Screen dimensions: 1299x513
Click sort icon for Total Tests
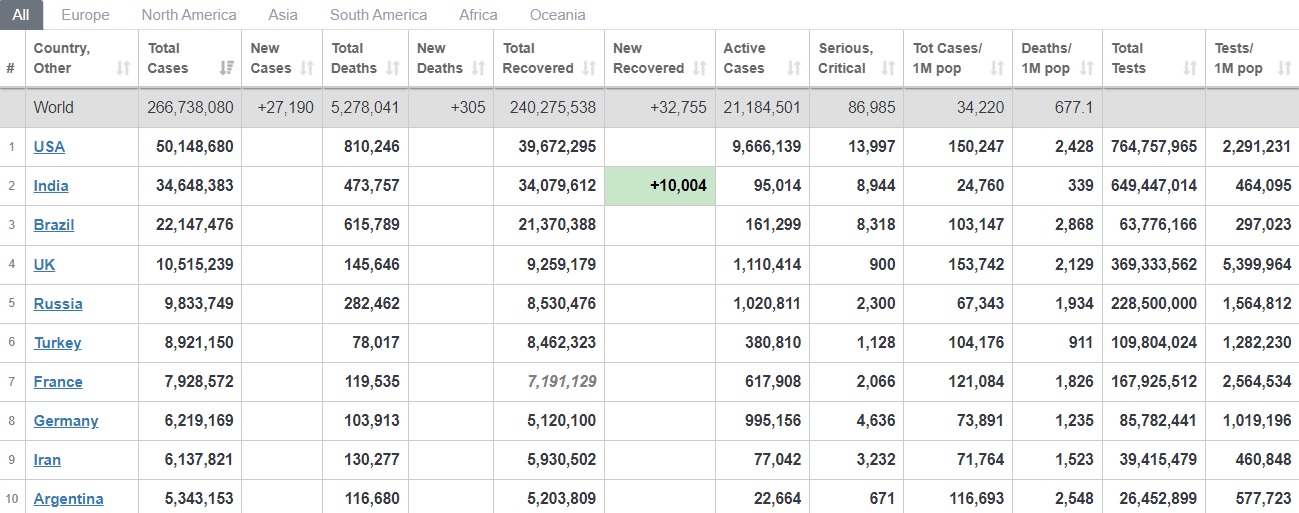pos(1190,68)
